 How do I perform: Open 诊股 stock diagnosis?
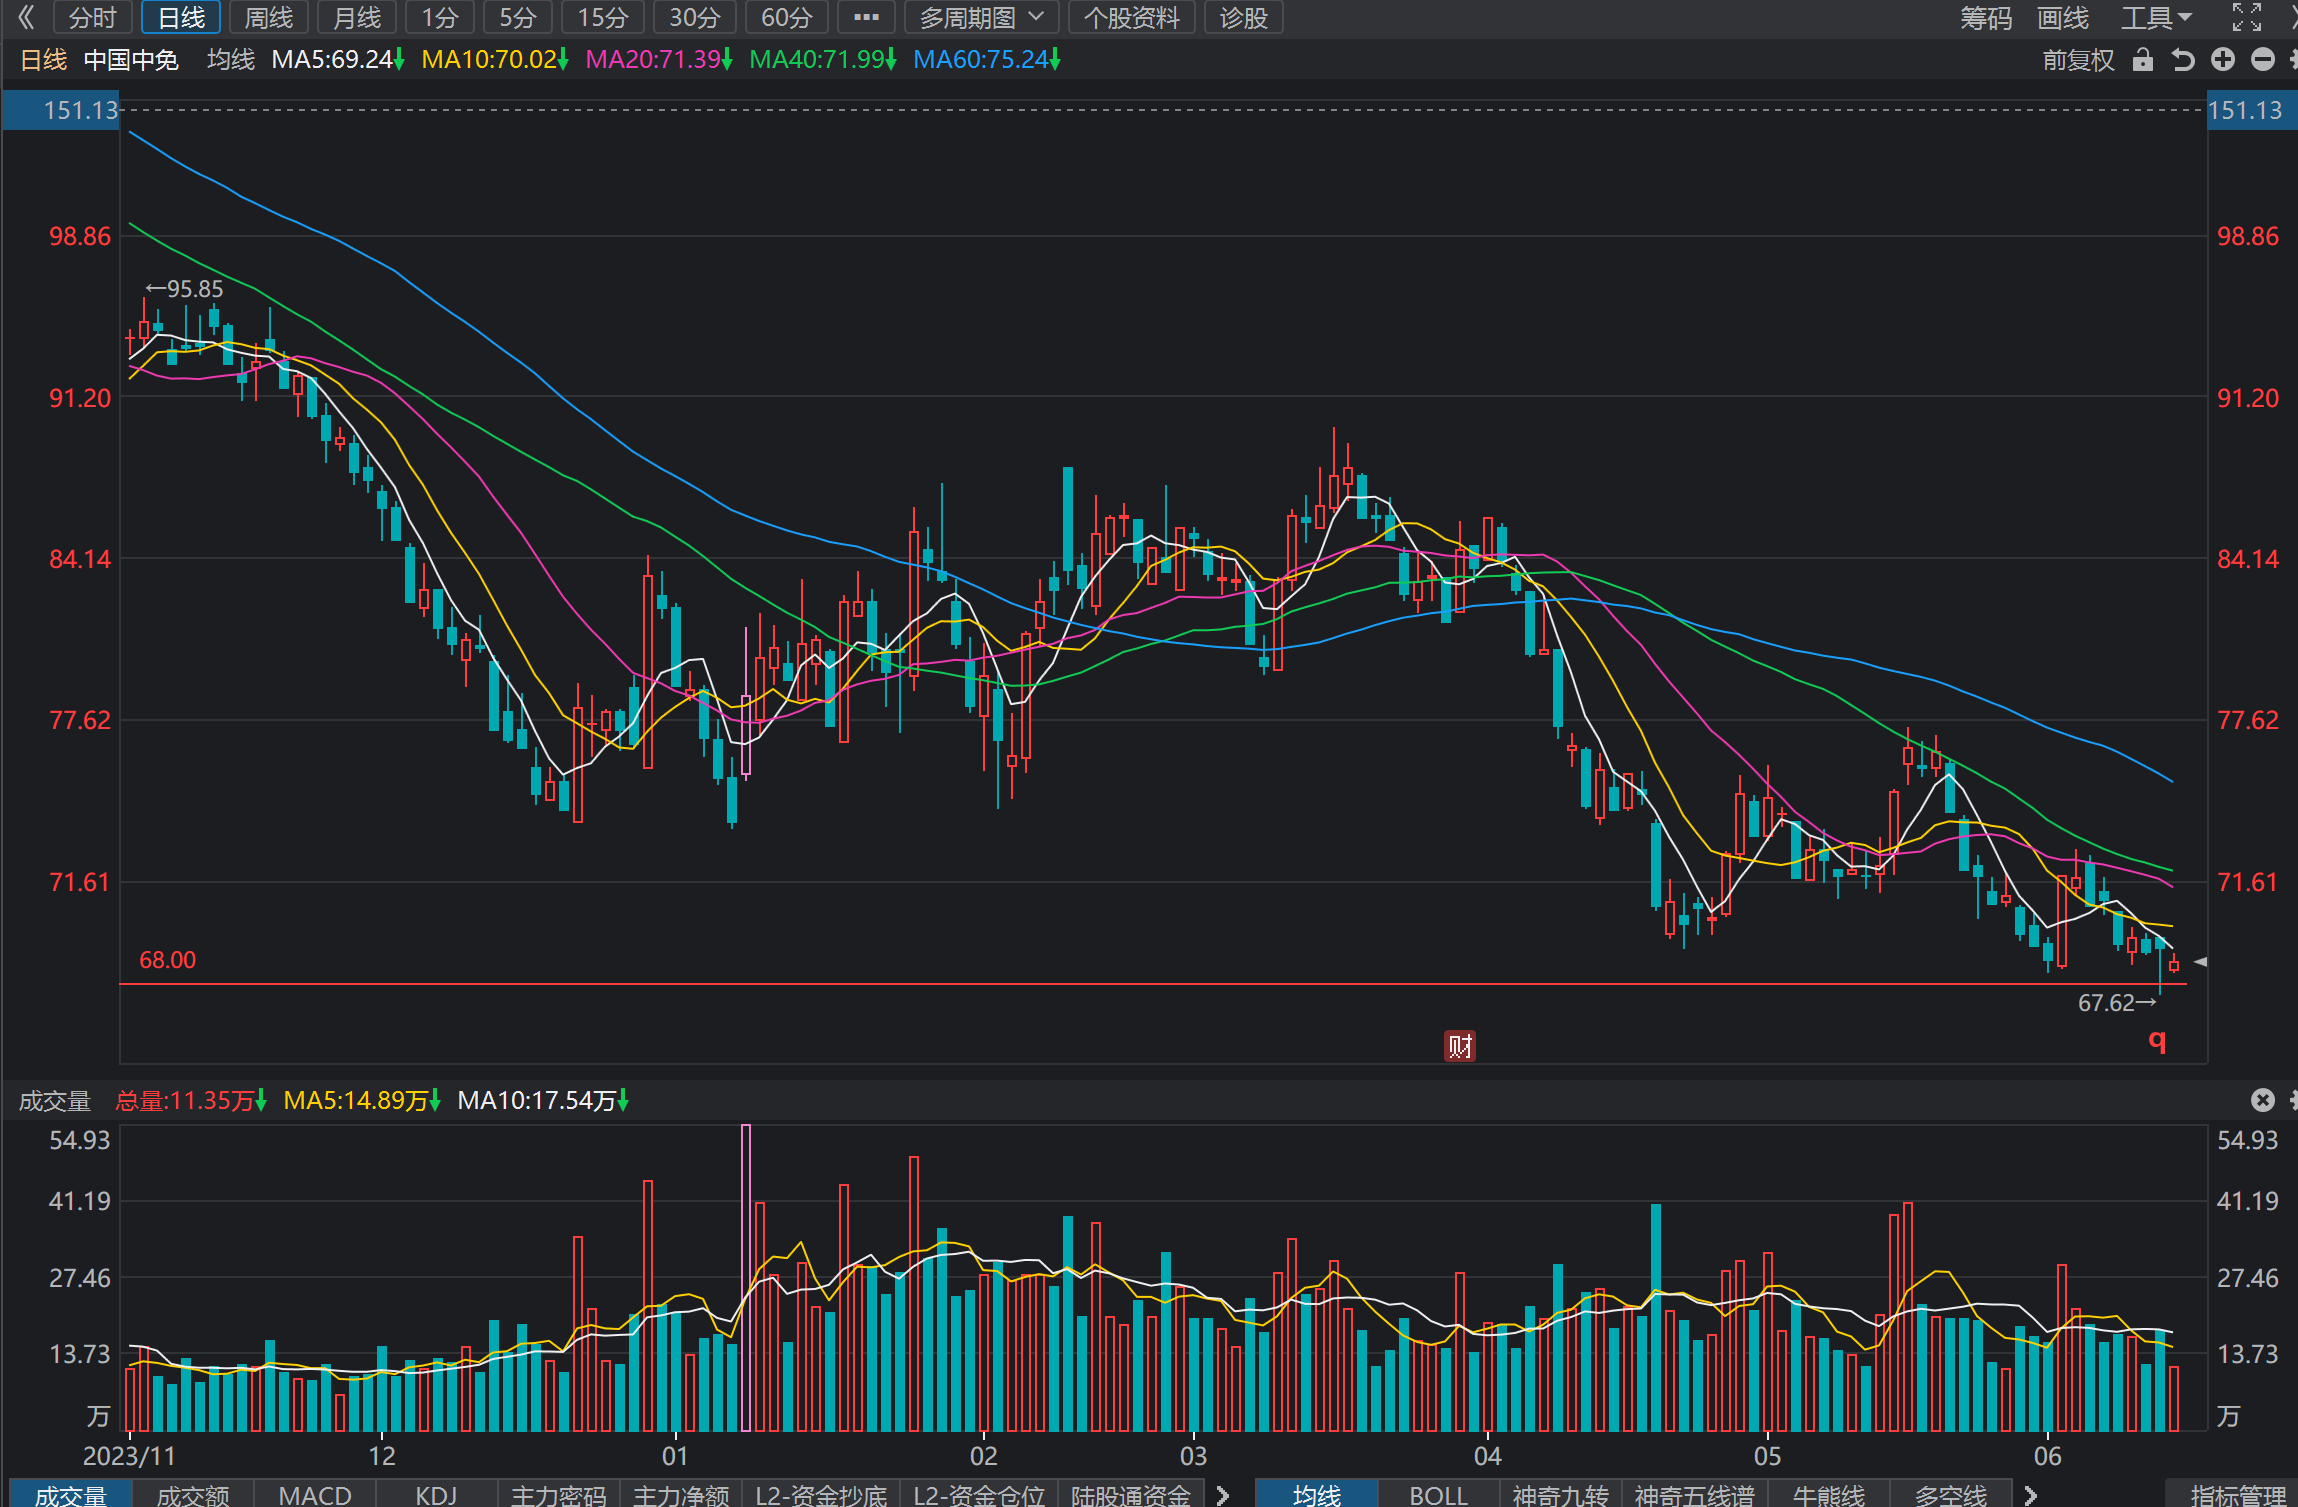pyautogui.click(x=1244, y=17)
